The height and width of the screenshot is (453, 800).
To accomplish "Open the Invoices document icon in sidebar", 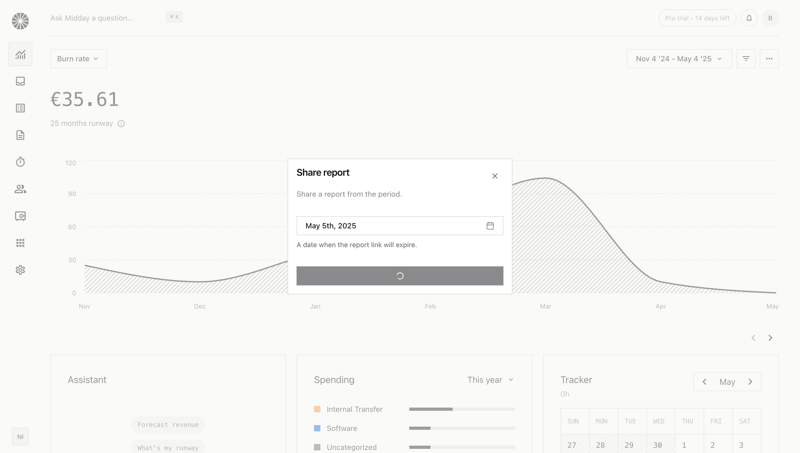I will (x=20, y=135).
